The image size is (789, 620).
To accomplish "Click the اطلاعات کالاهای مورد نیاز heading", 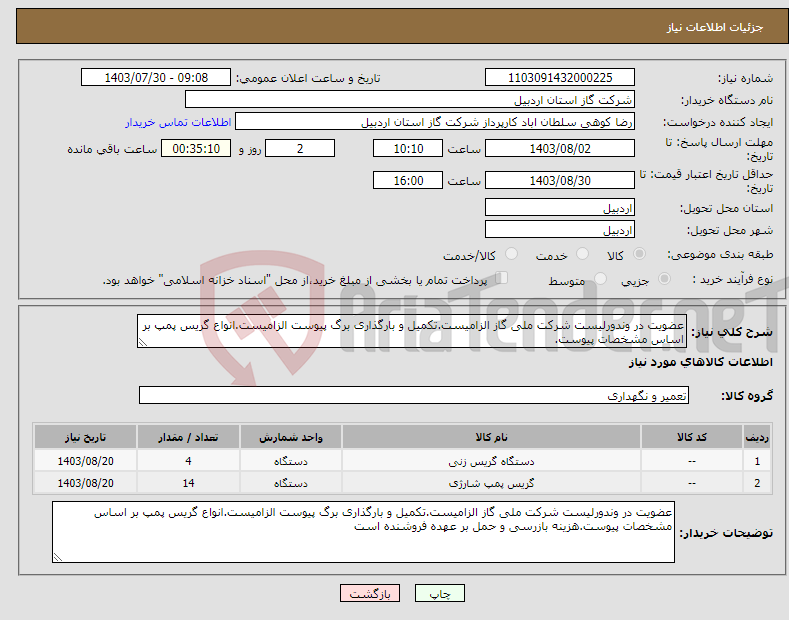I will coord(700,362).
